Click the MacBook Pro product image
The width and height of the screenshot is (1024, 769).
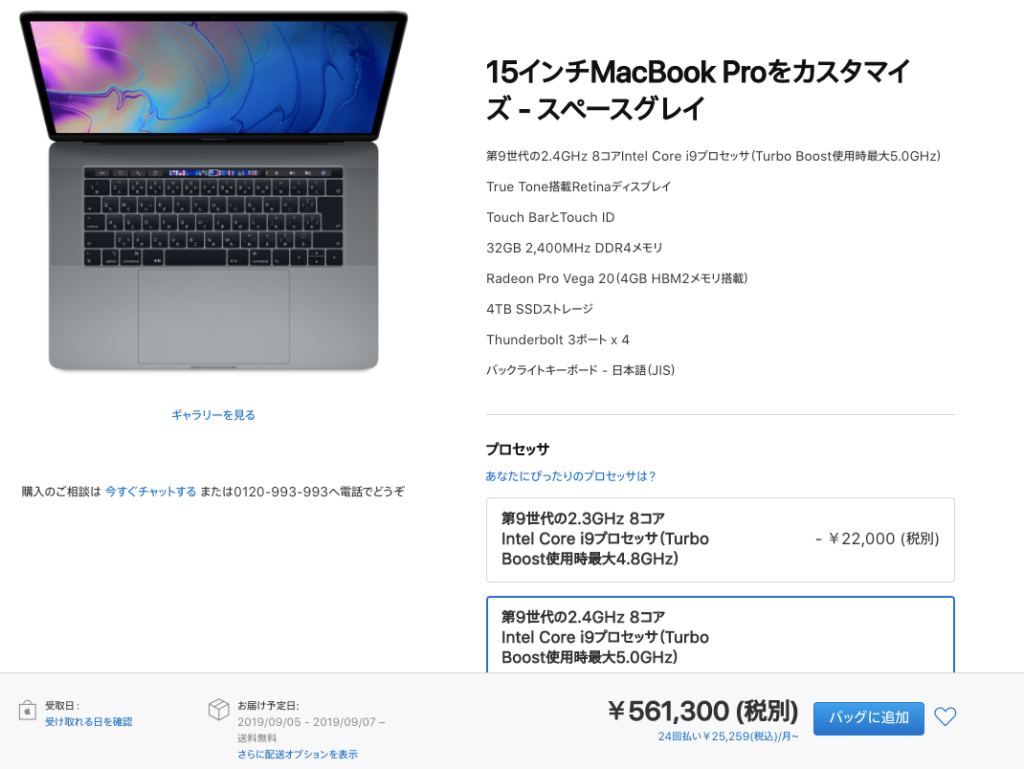[x=214, y=191]
